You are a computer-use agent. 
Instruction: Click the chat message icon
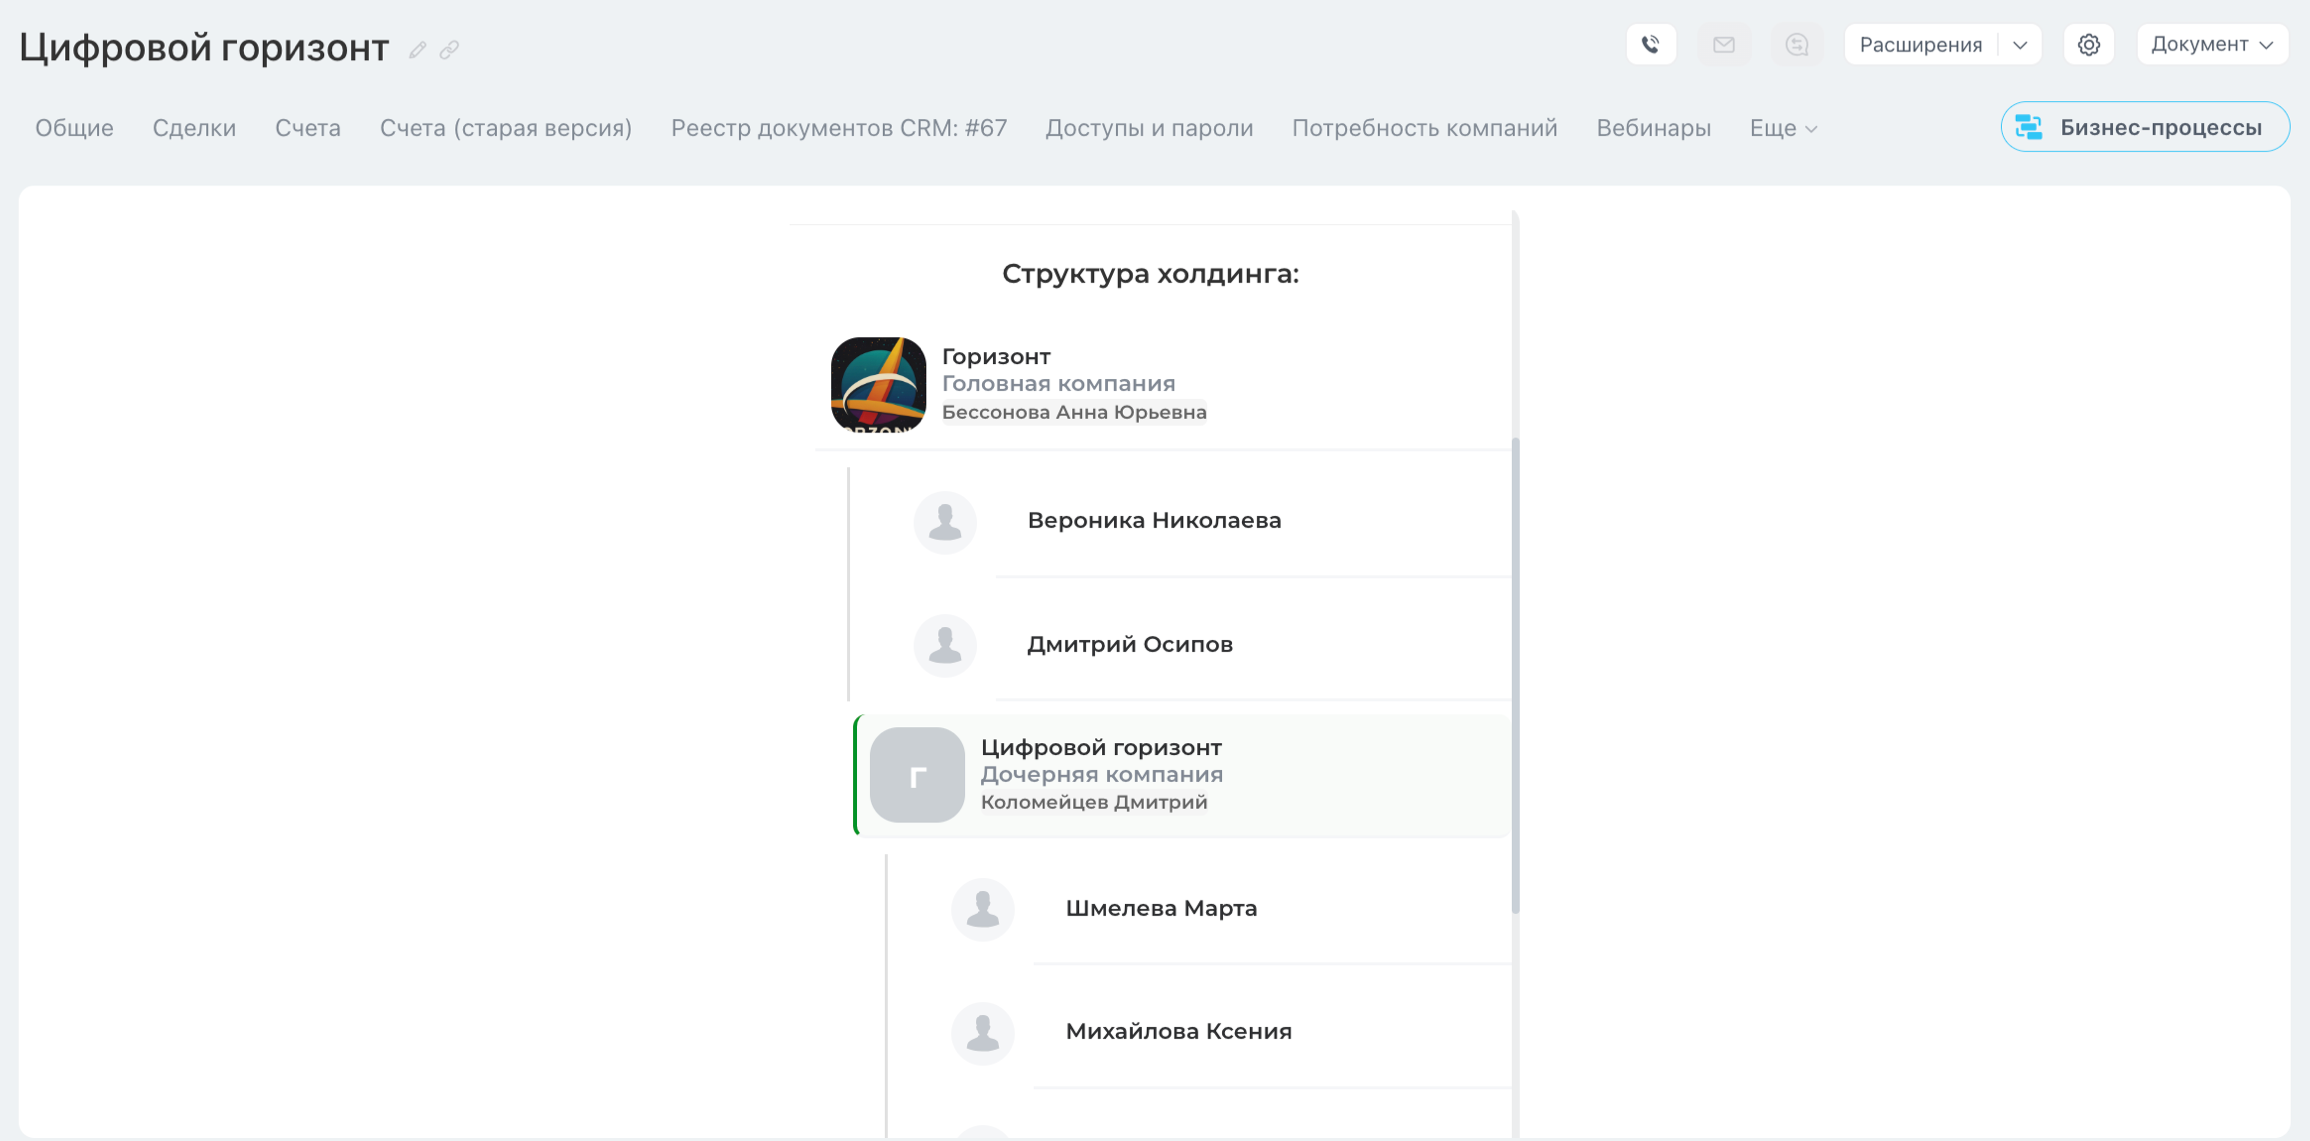click(1796, 45)
